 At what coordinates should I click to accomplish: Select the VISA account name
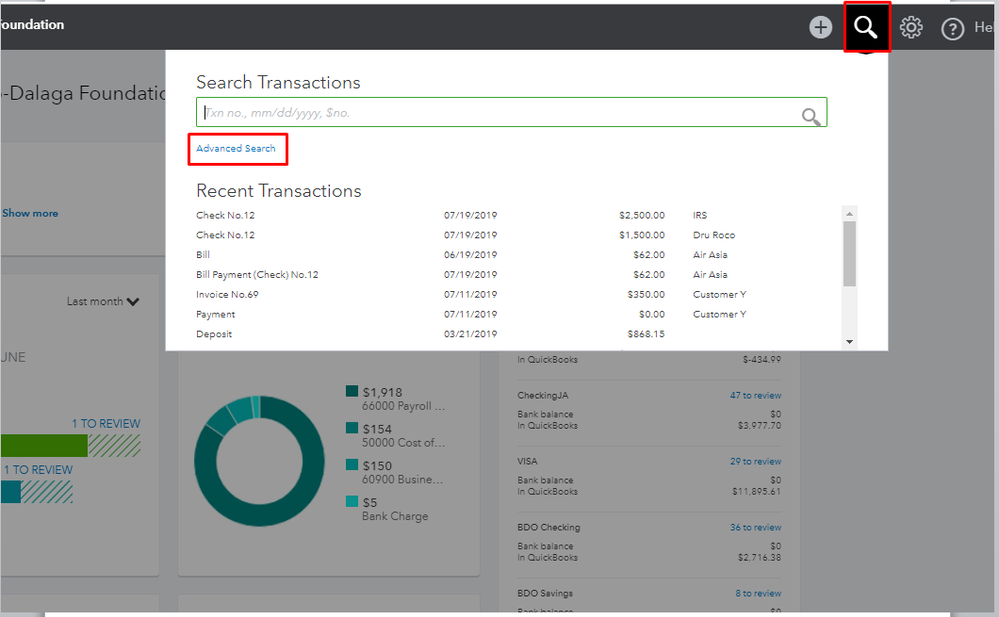(527, 461)
